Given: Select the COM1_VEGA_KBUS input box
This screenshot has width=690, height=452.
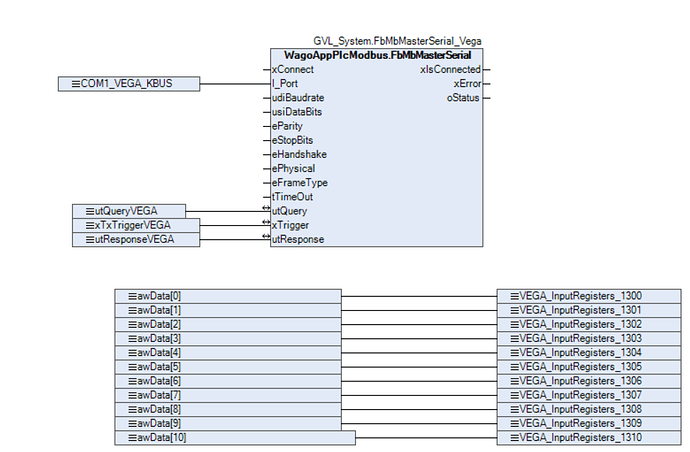Looking at the screenshot, I should pos(129,84).
